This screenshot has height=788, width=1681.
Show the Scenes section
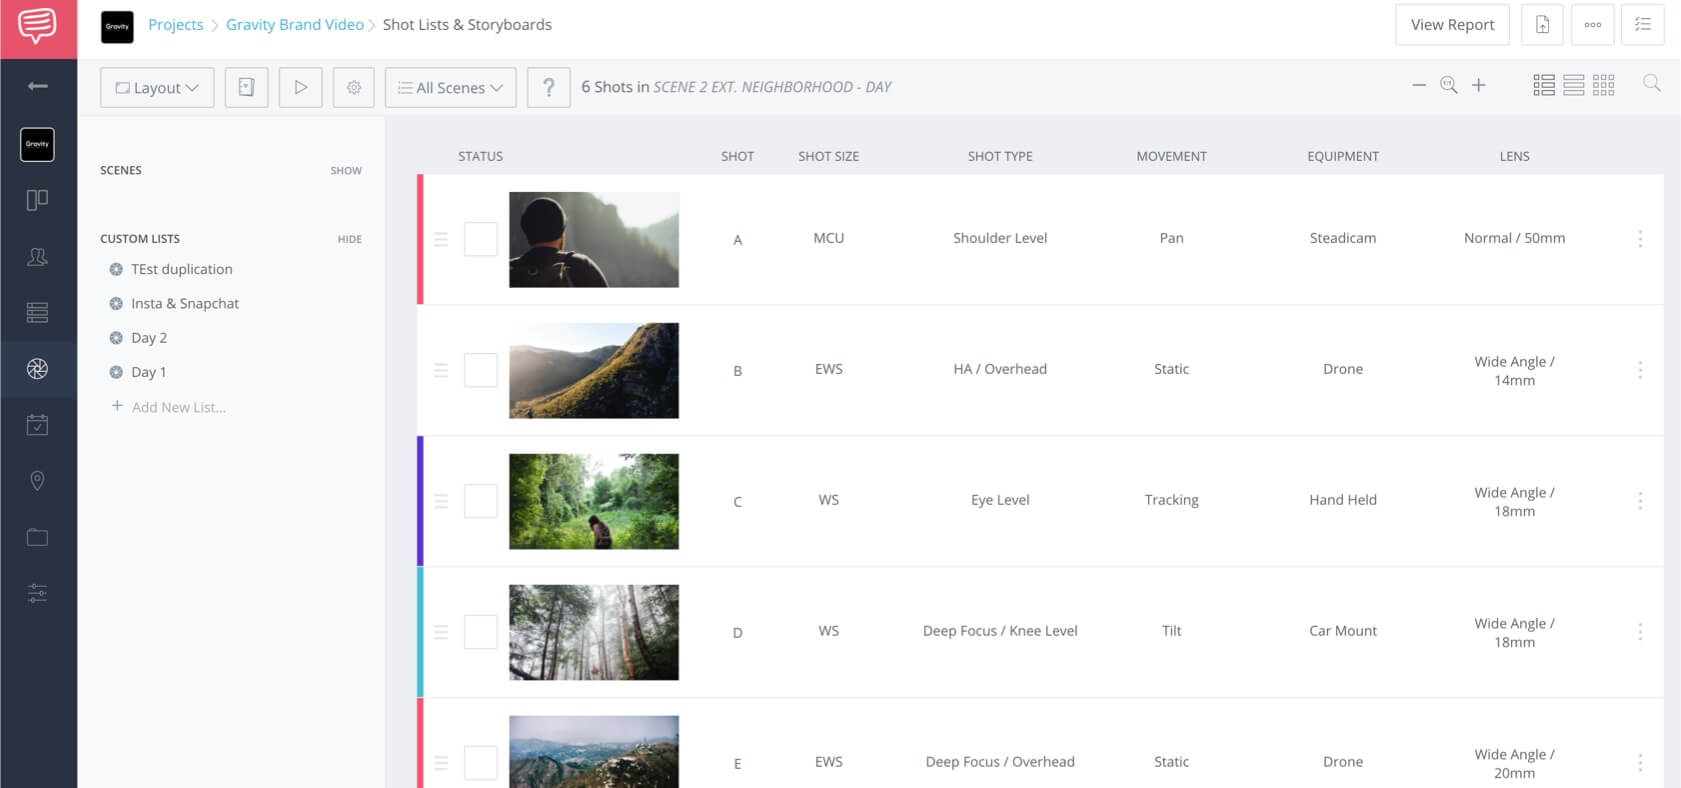pyautogui.click(x=346, y=171)
